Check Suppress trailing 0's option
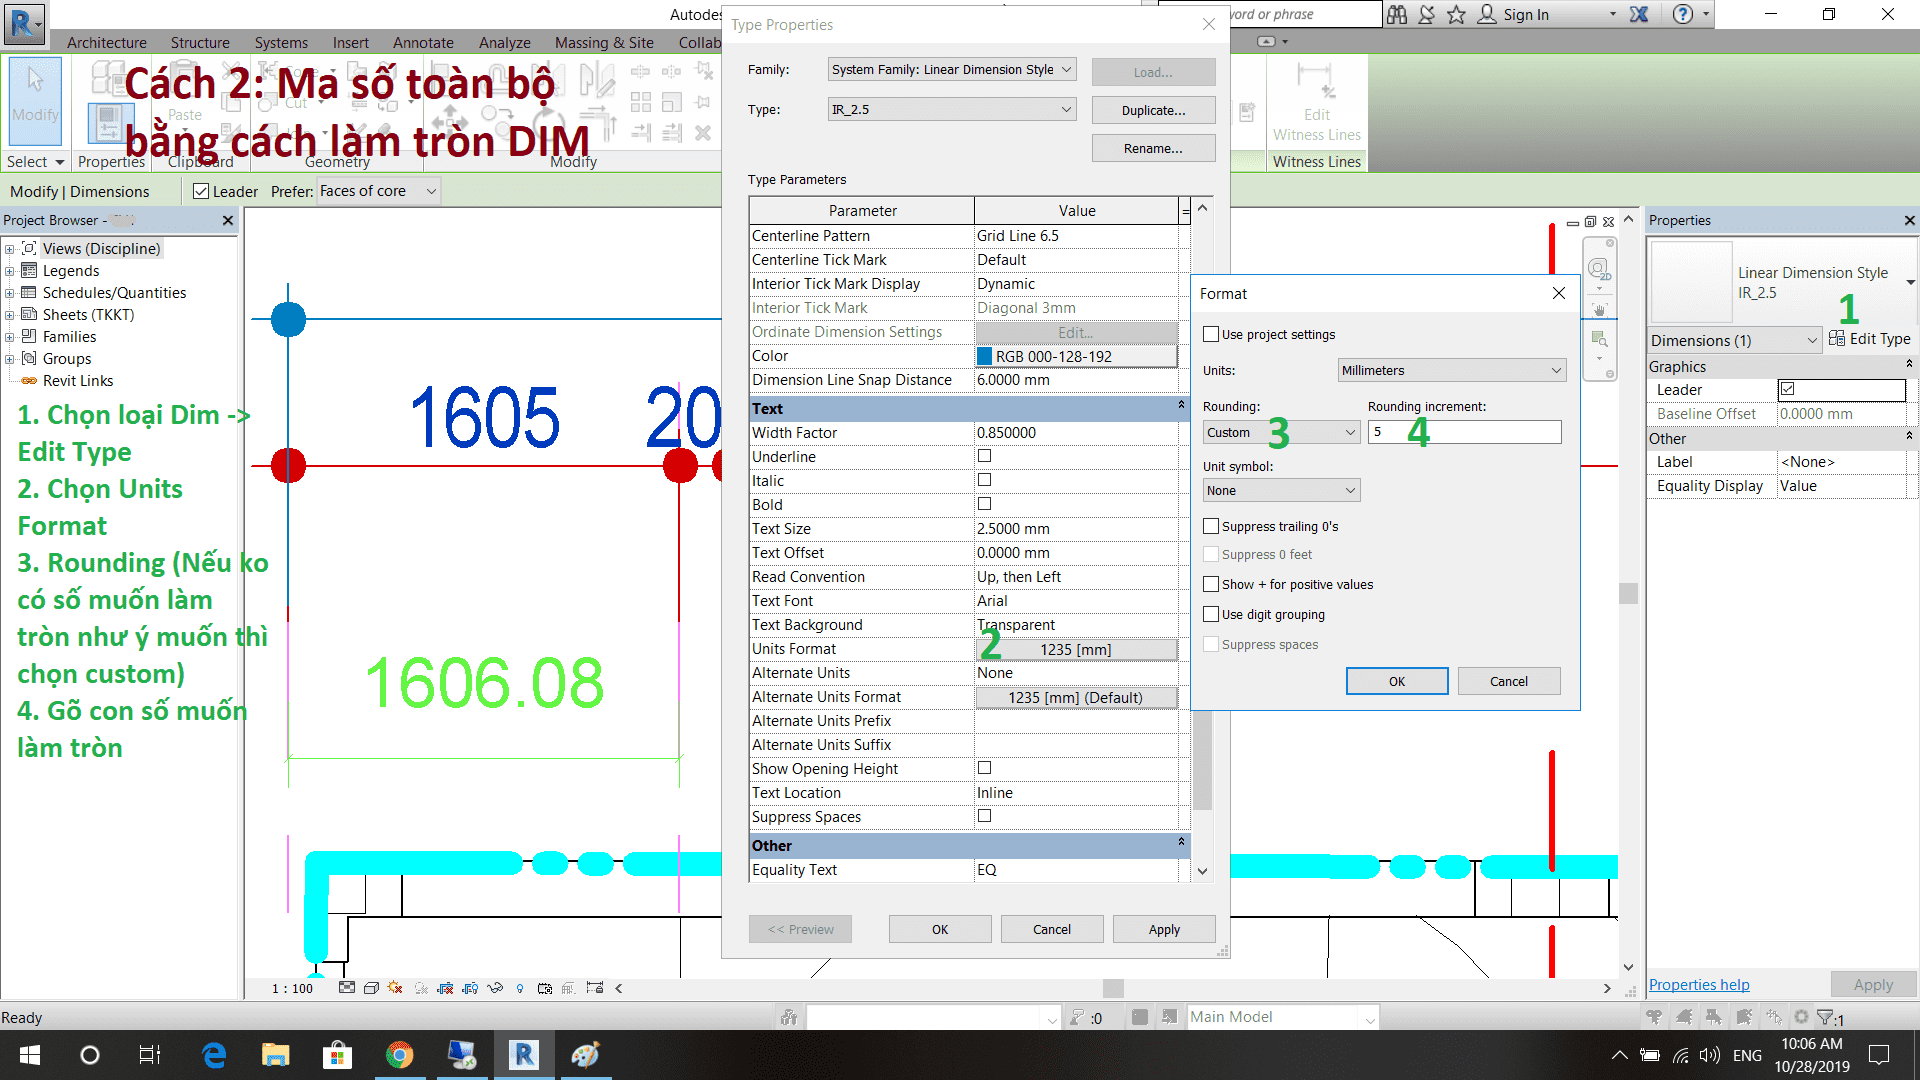The image size is (1920, 1080). click(x=1211, y=526)
